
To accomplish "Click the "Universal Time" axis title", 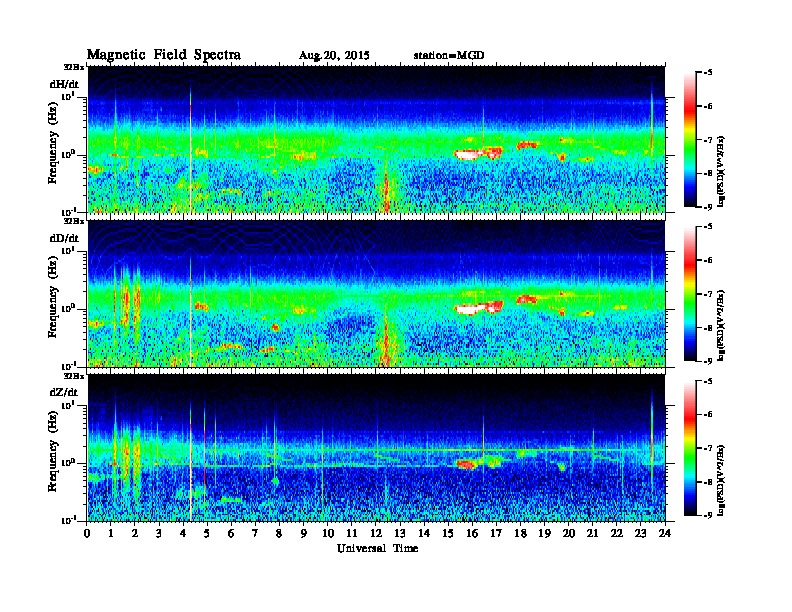I will pyautogui.click(x=377, y=548).
